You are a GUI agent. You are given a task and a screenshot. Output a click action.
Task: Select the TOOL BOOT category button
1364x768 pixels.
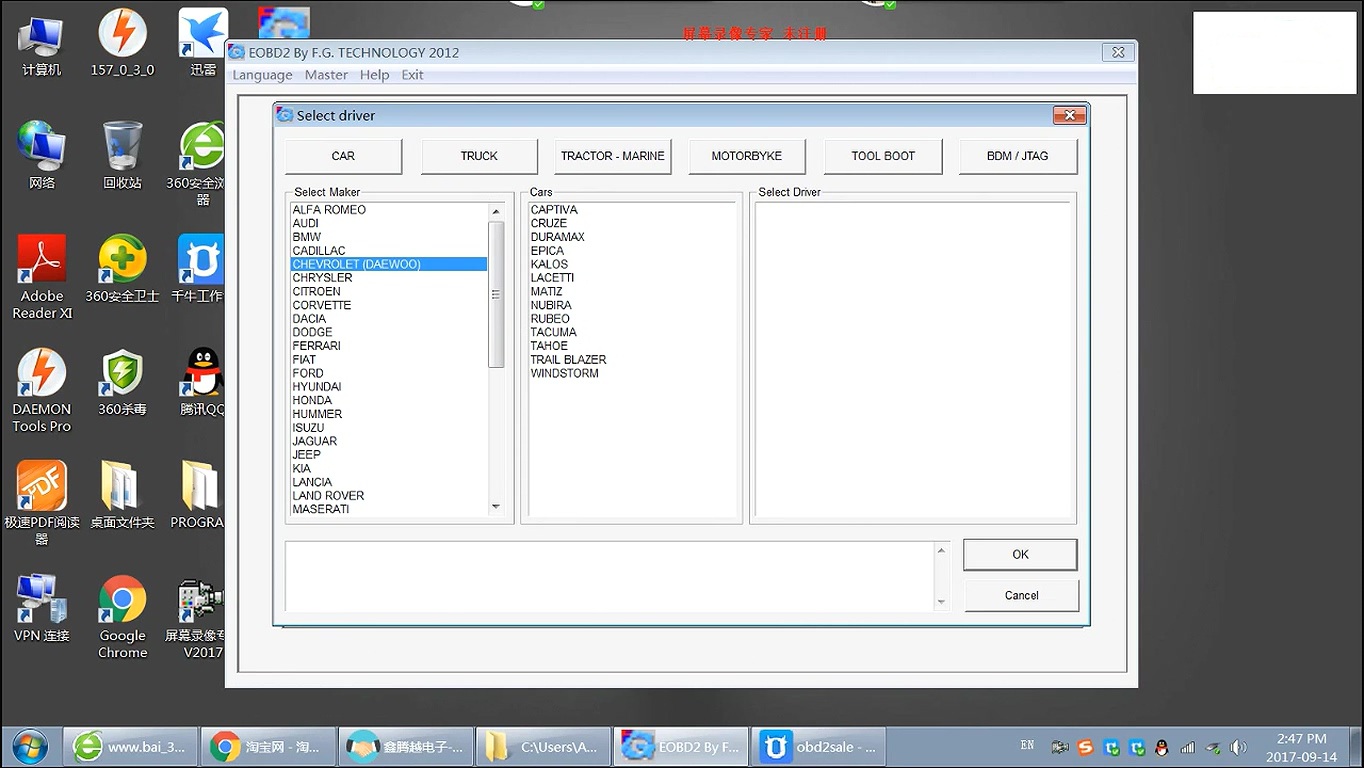coord(883,156)
